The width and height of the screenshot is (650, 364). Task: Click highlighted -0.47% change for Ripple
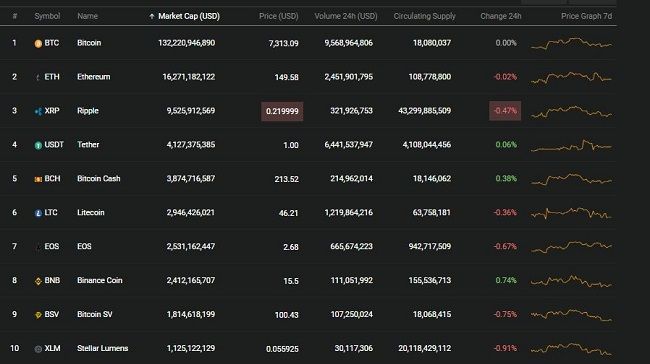[505, 111]
